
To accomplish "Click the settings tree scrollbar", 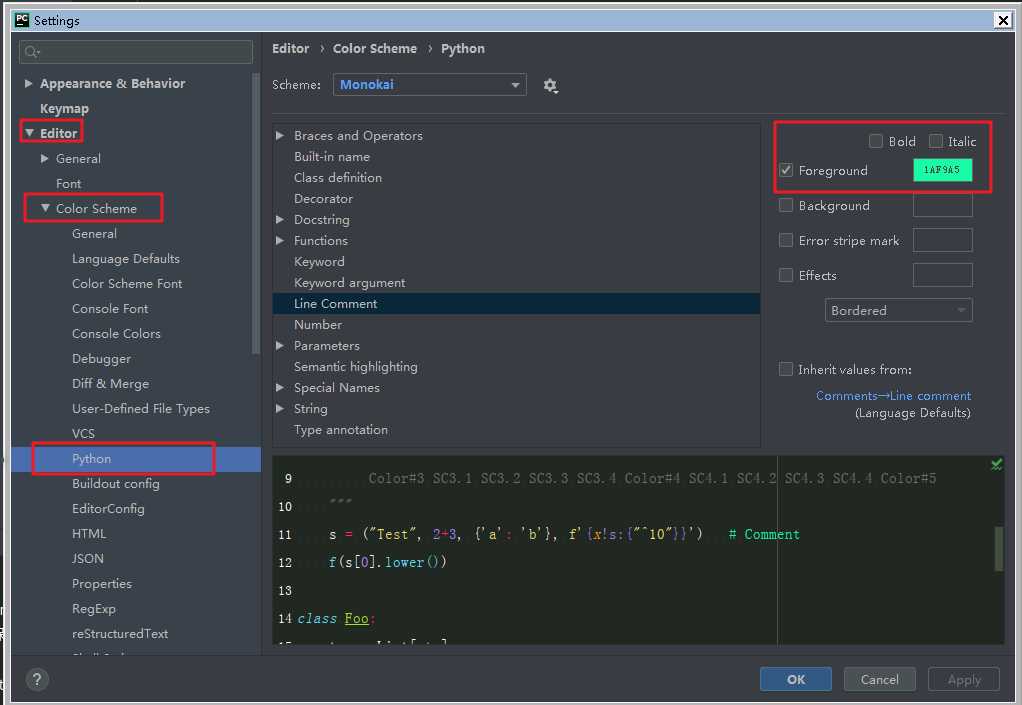I will tap(256, 214).
